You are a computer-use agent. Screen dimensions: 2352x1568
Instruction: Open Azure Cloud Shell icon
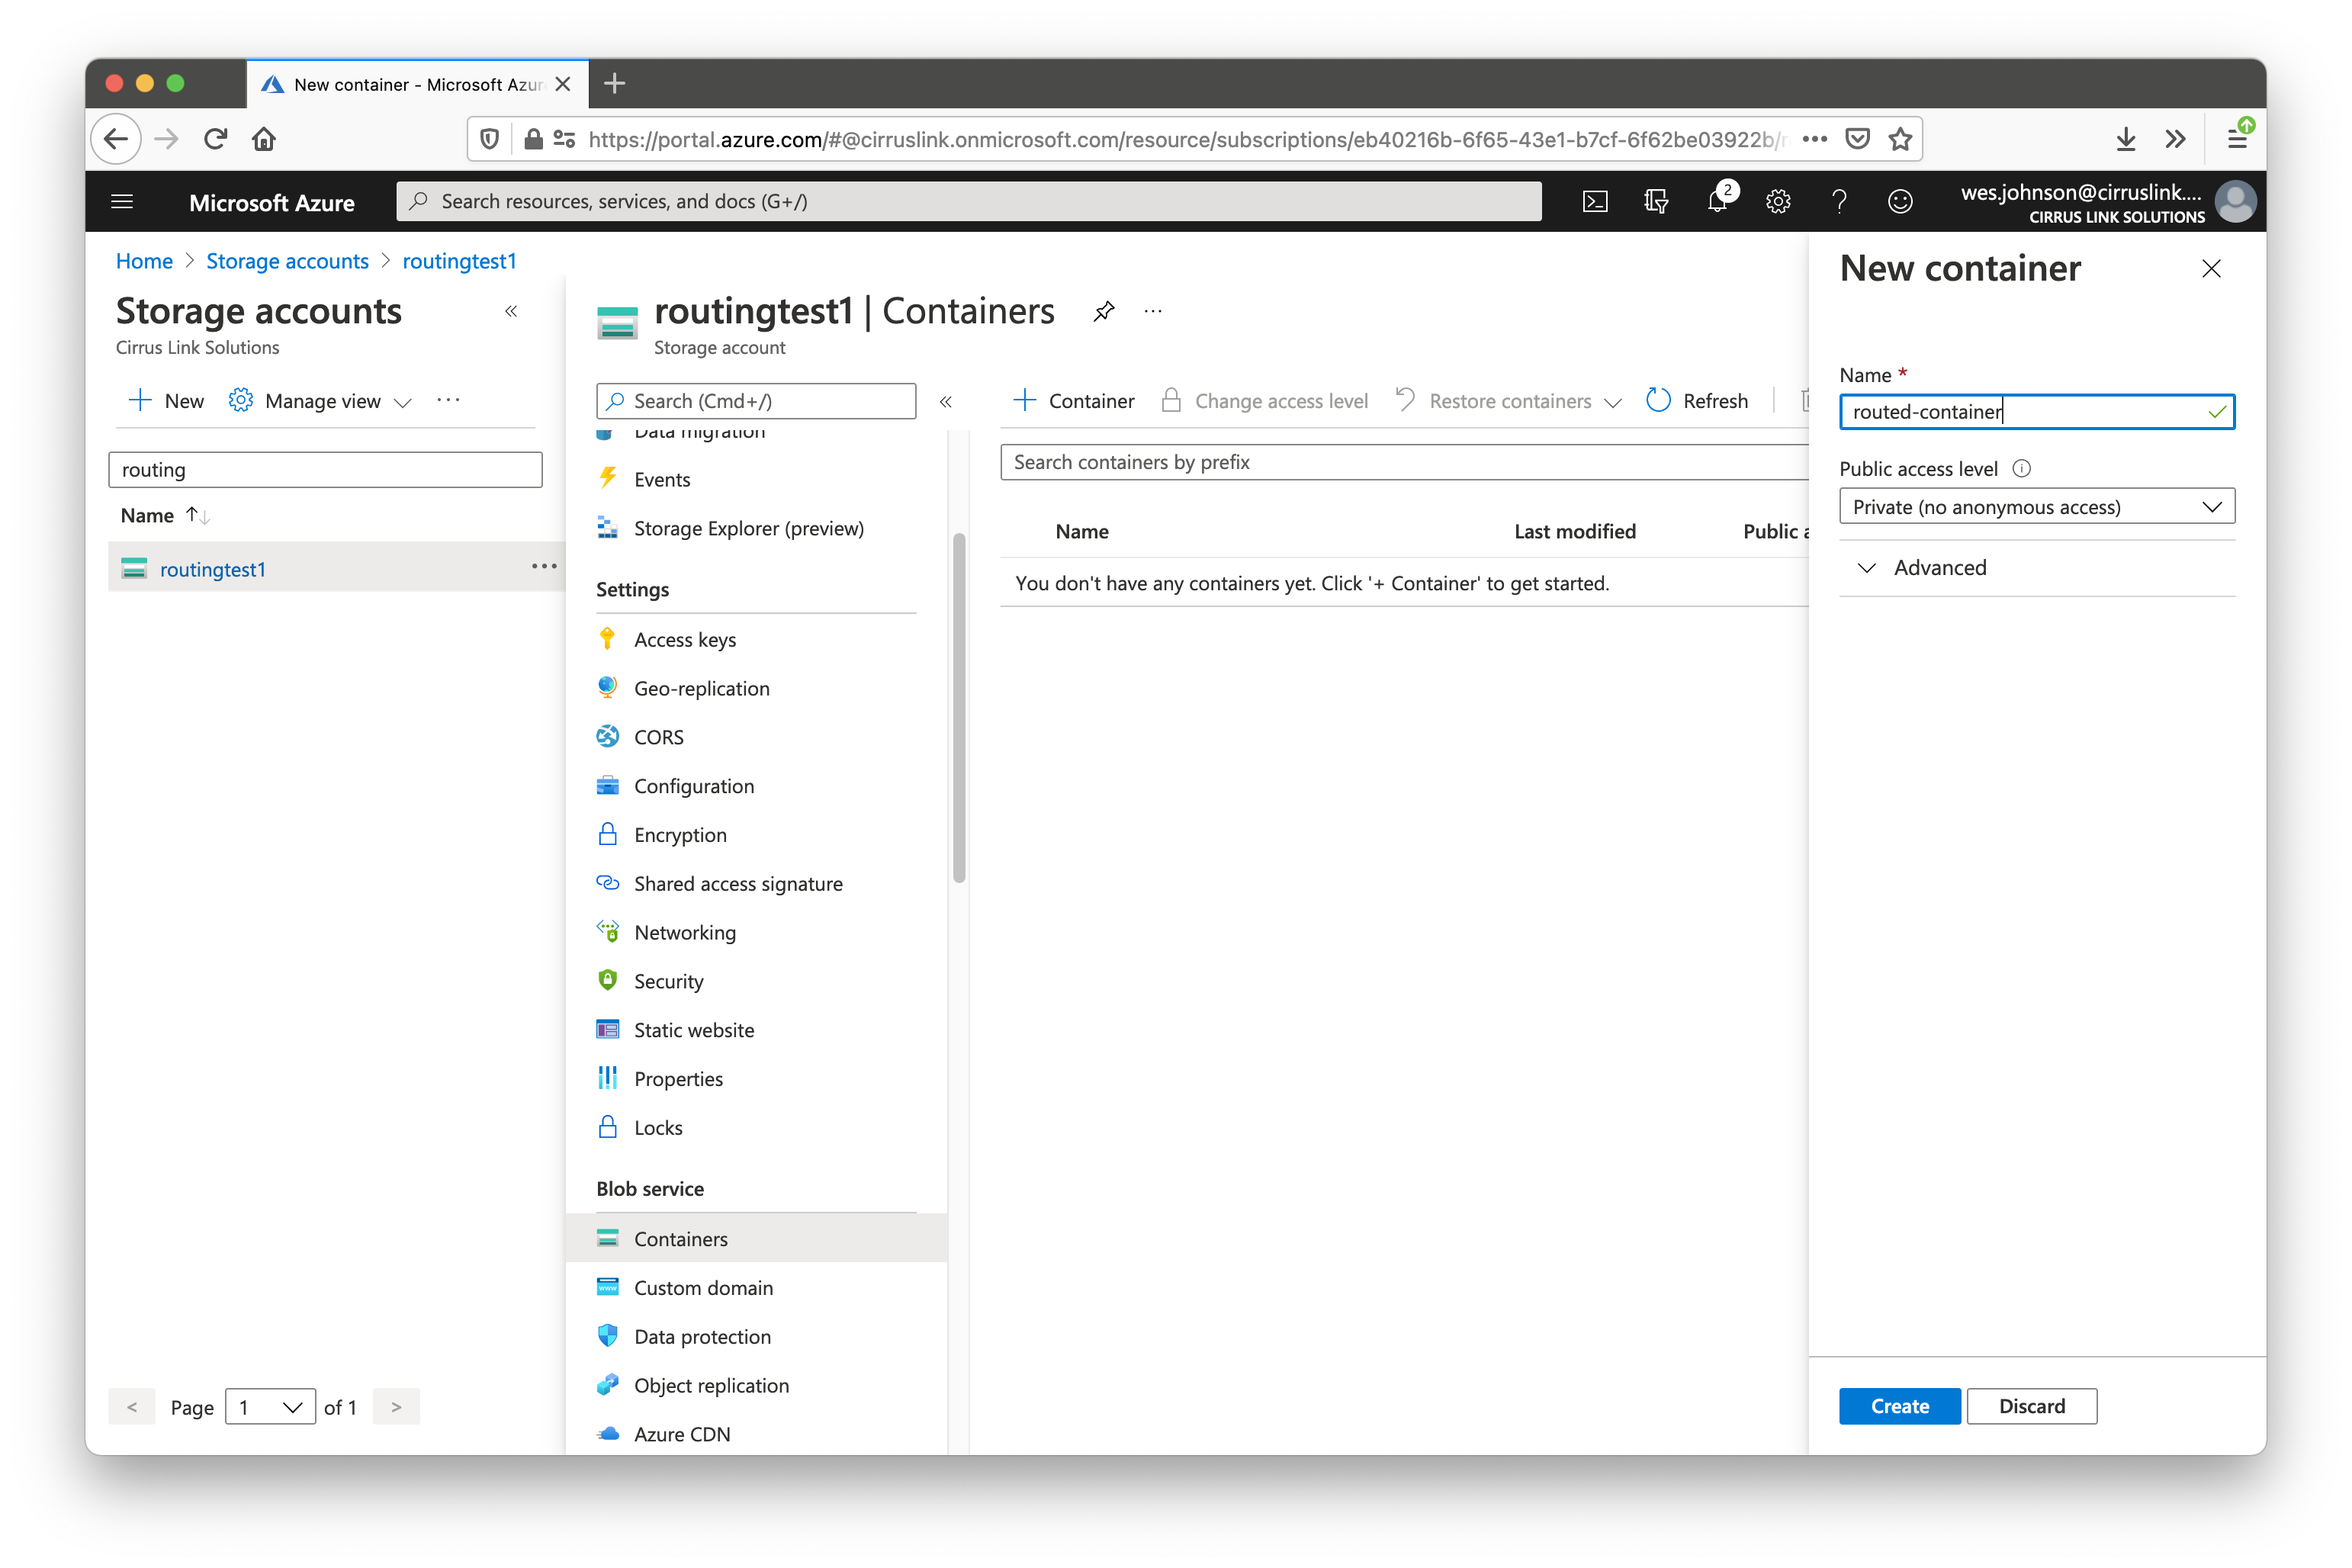coord(1595,201)
